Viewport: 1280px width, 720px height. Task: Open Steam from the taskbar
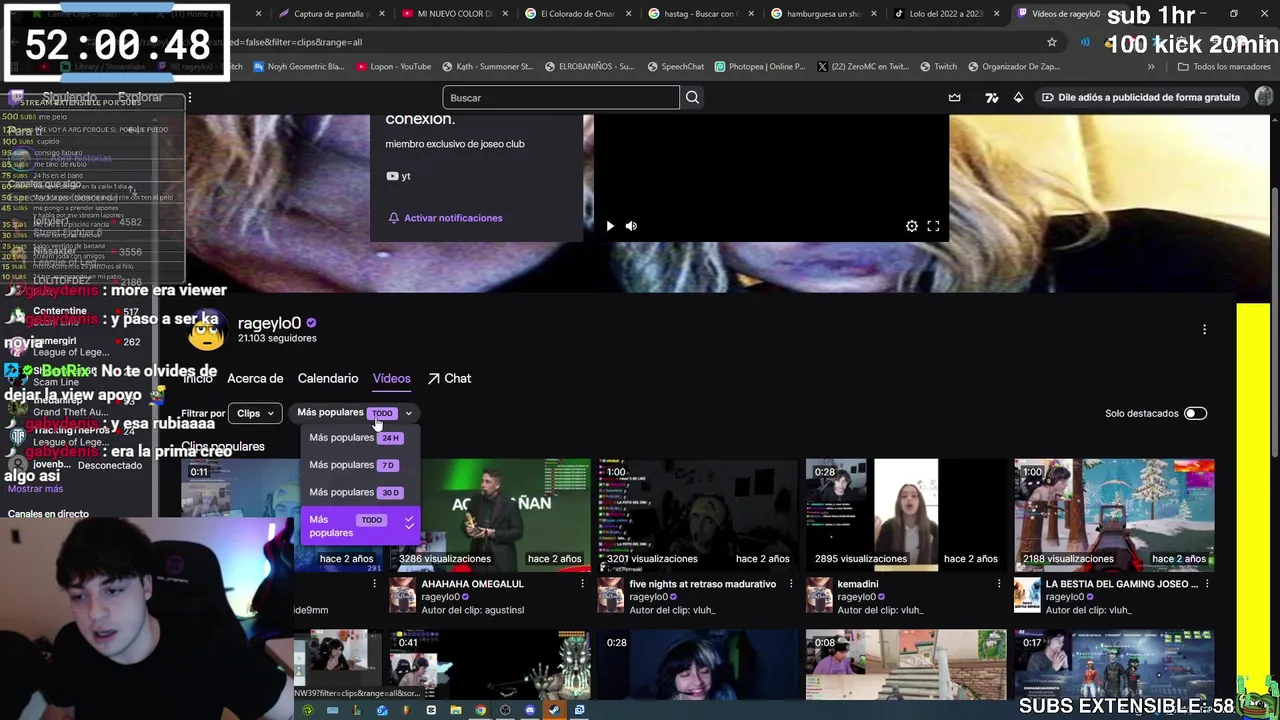point(555,710)
